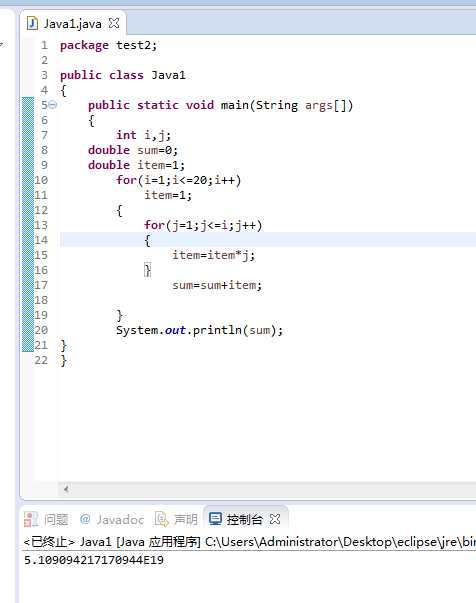
Task: Open the Javadoc tab
Action: (112, 520)
